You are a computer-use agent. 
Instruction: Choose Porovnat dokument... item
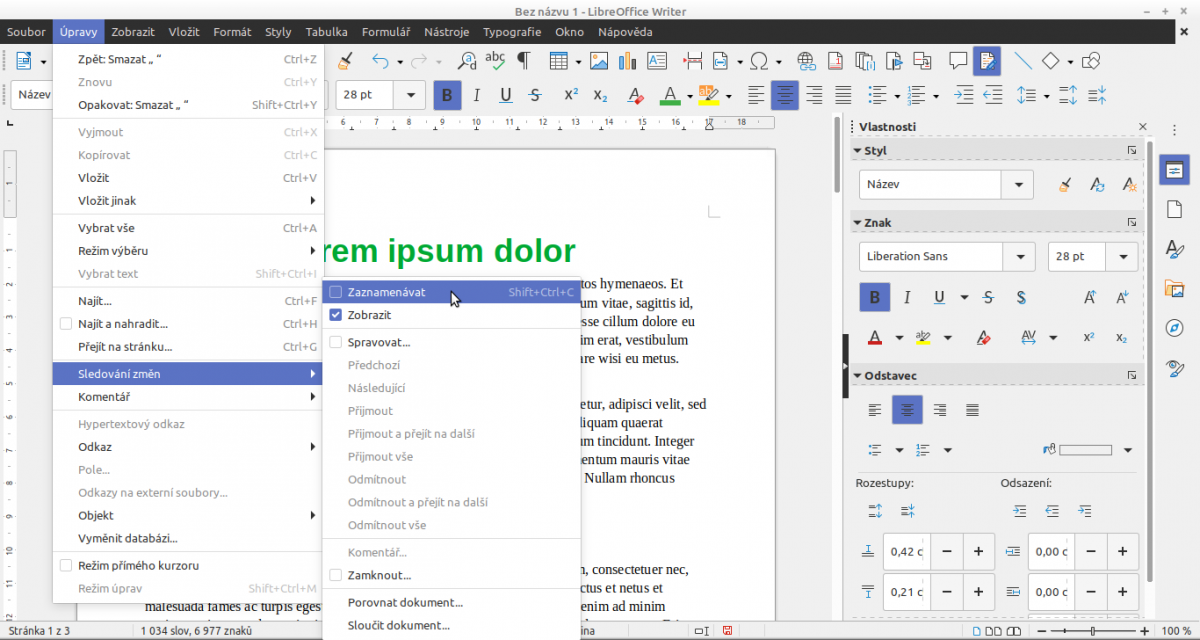coord(452,603)
